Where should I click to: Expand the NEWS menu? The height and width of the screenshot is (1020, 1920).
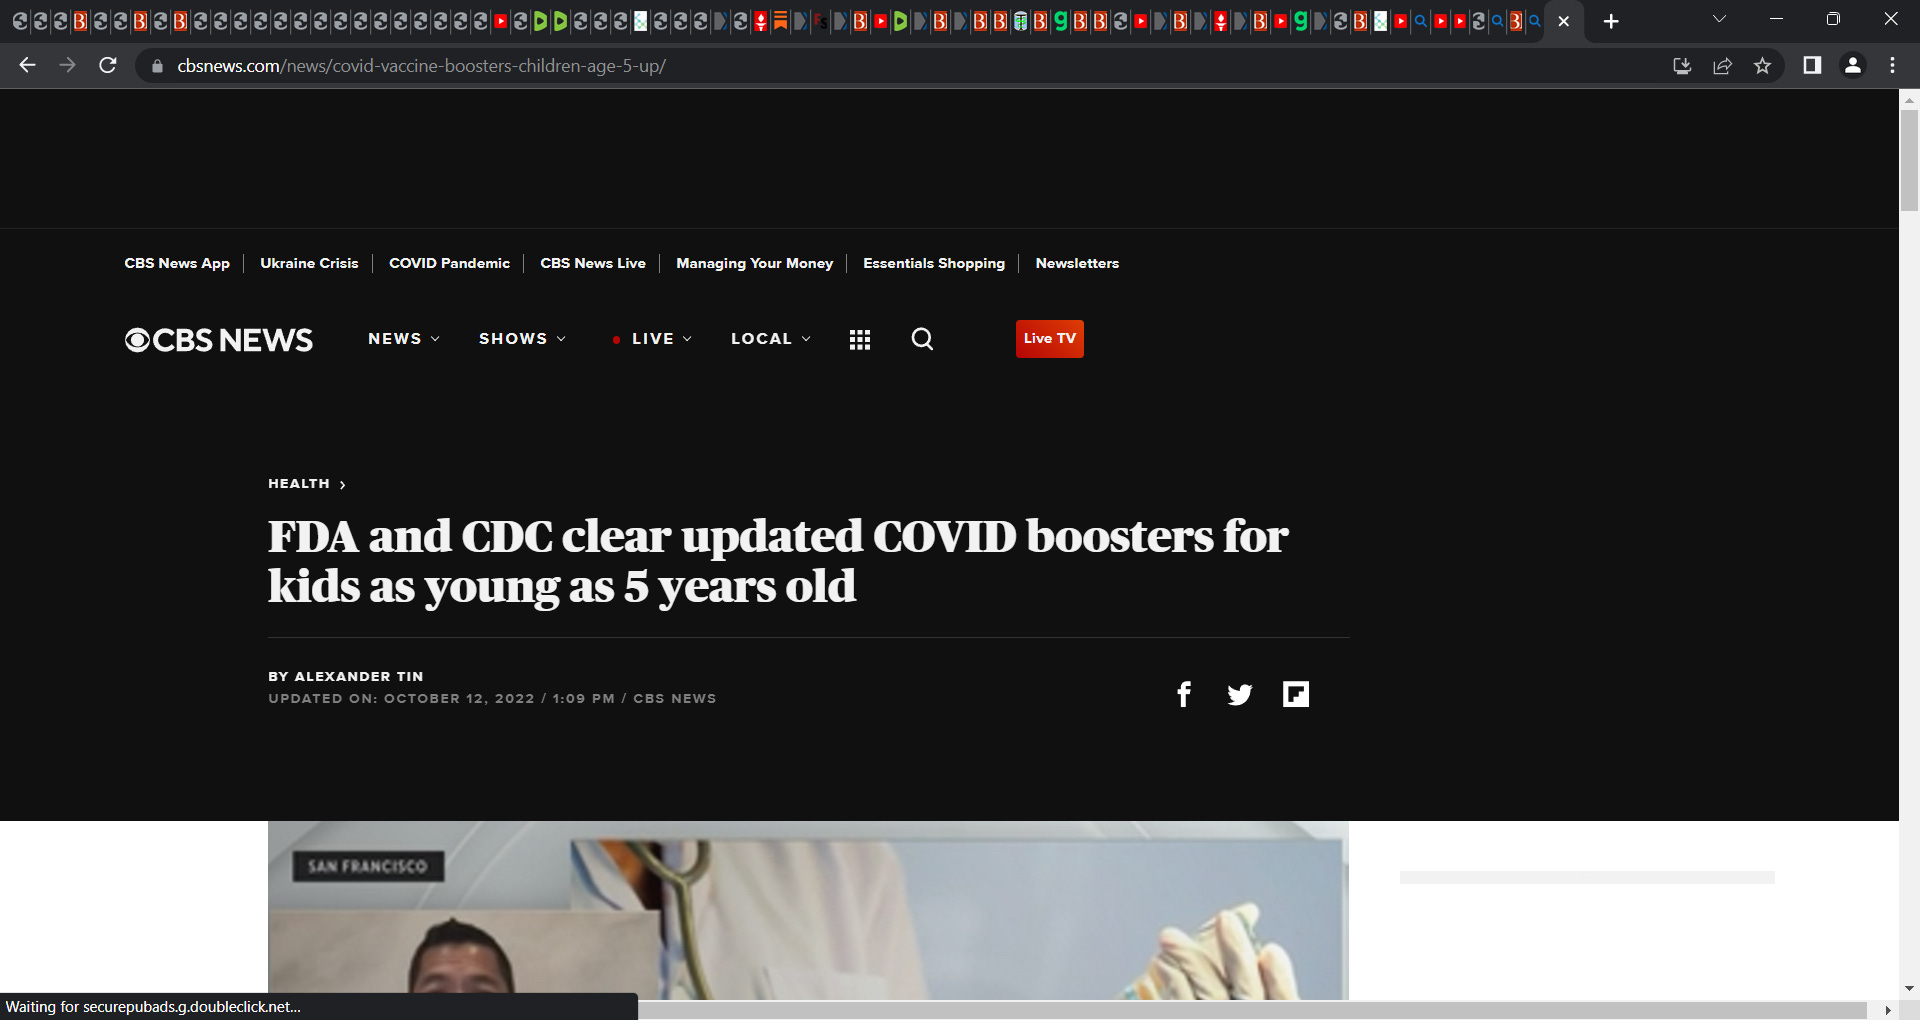[404, 339]
